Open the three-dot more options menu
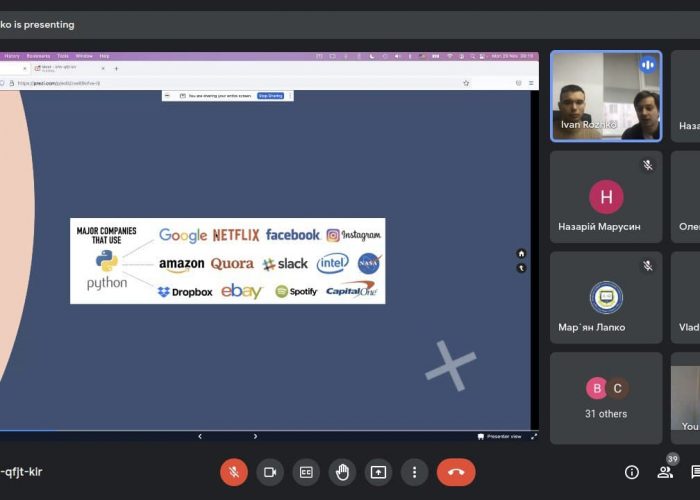The image size is (700, 500). 414,472
